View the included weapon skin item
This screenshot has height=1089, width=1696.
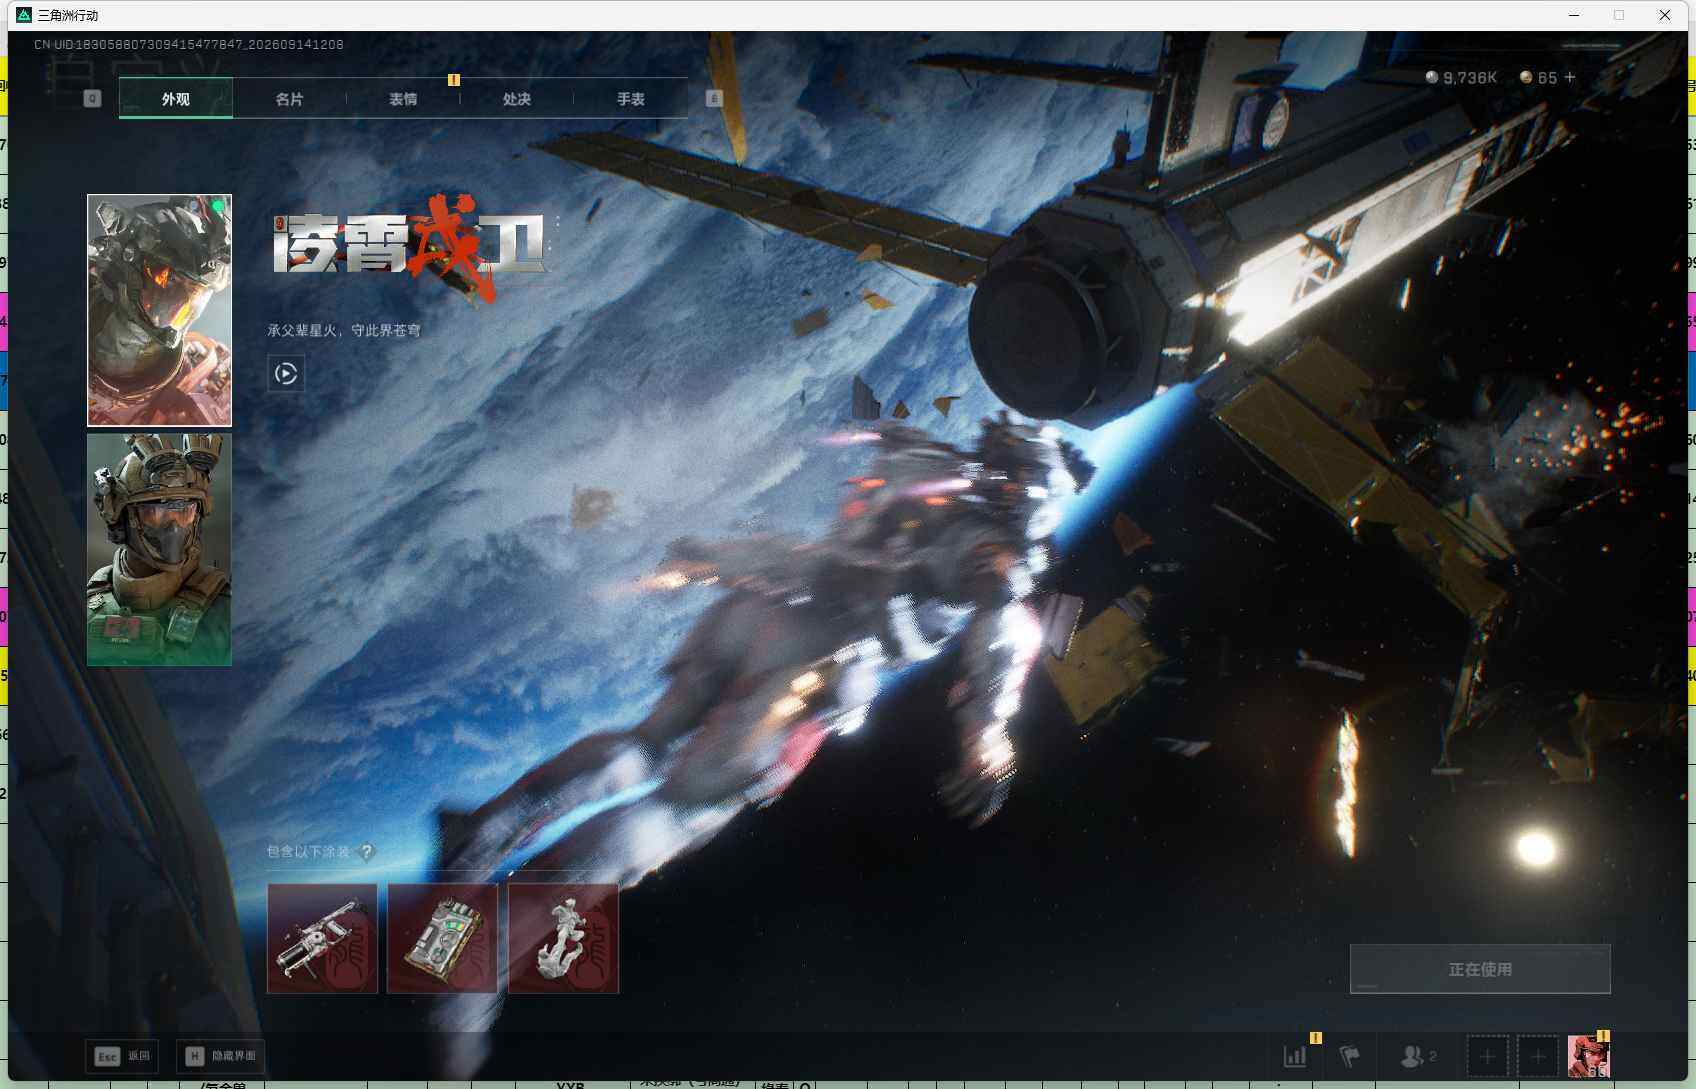click(x=322, y=938)
